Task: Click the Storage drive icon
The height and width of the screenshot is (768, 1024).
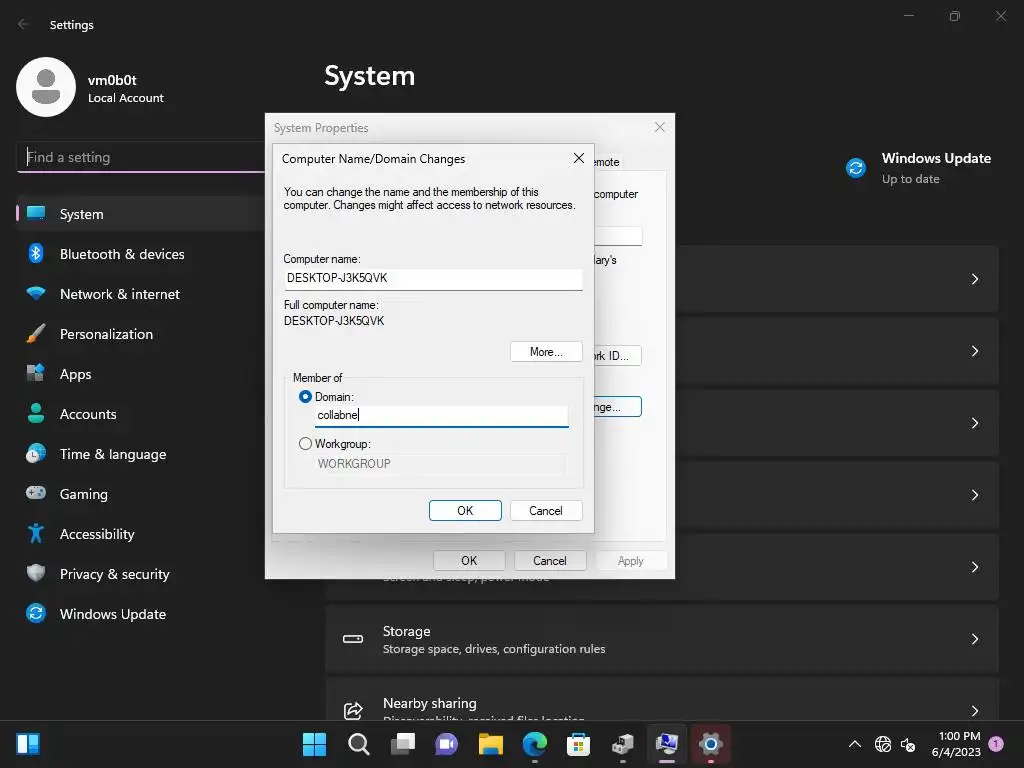Action: coord(353,639)
